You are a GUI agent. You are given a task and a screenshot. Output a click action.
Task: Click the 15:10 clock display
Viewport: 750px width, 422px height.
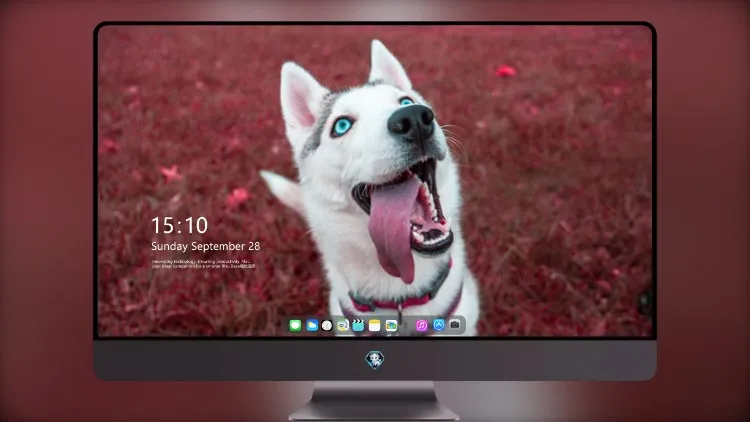tap(179, 225)
